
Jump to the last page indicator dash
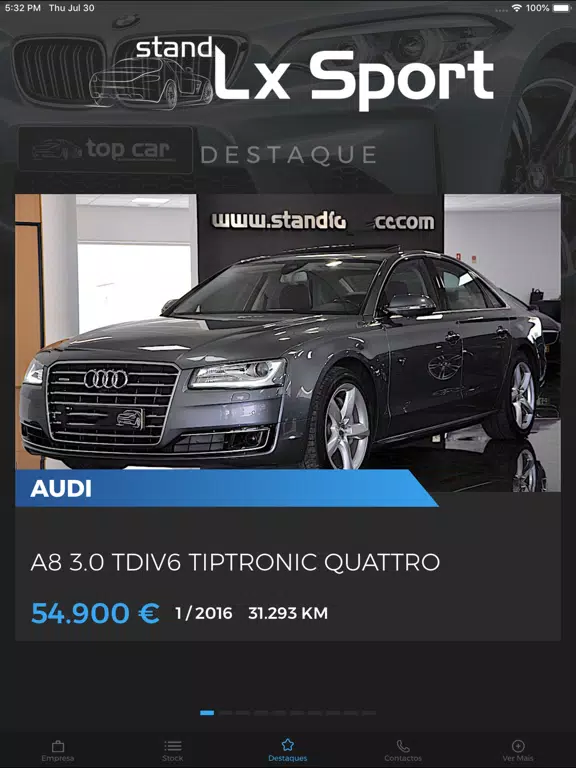coord(369,713)
